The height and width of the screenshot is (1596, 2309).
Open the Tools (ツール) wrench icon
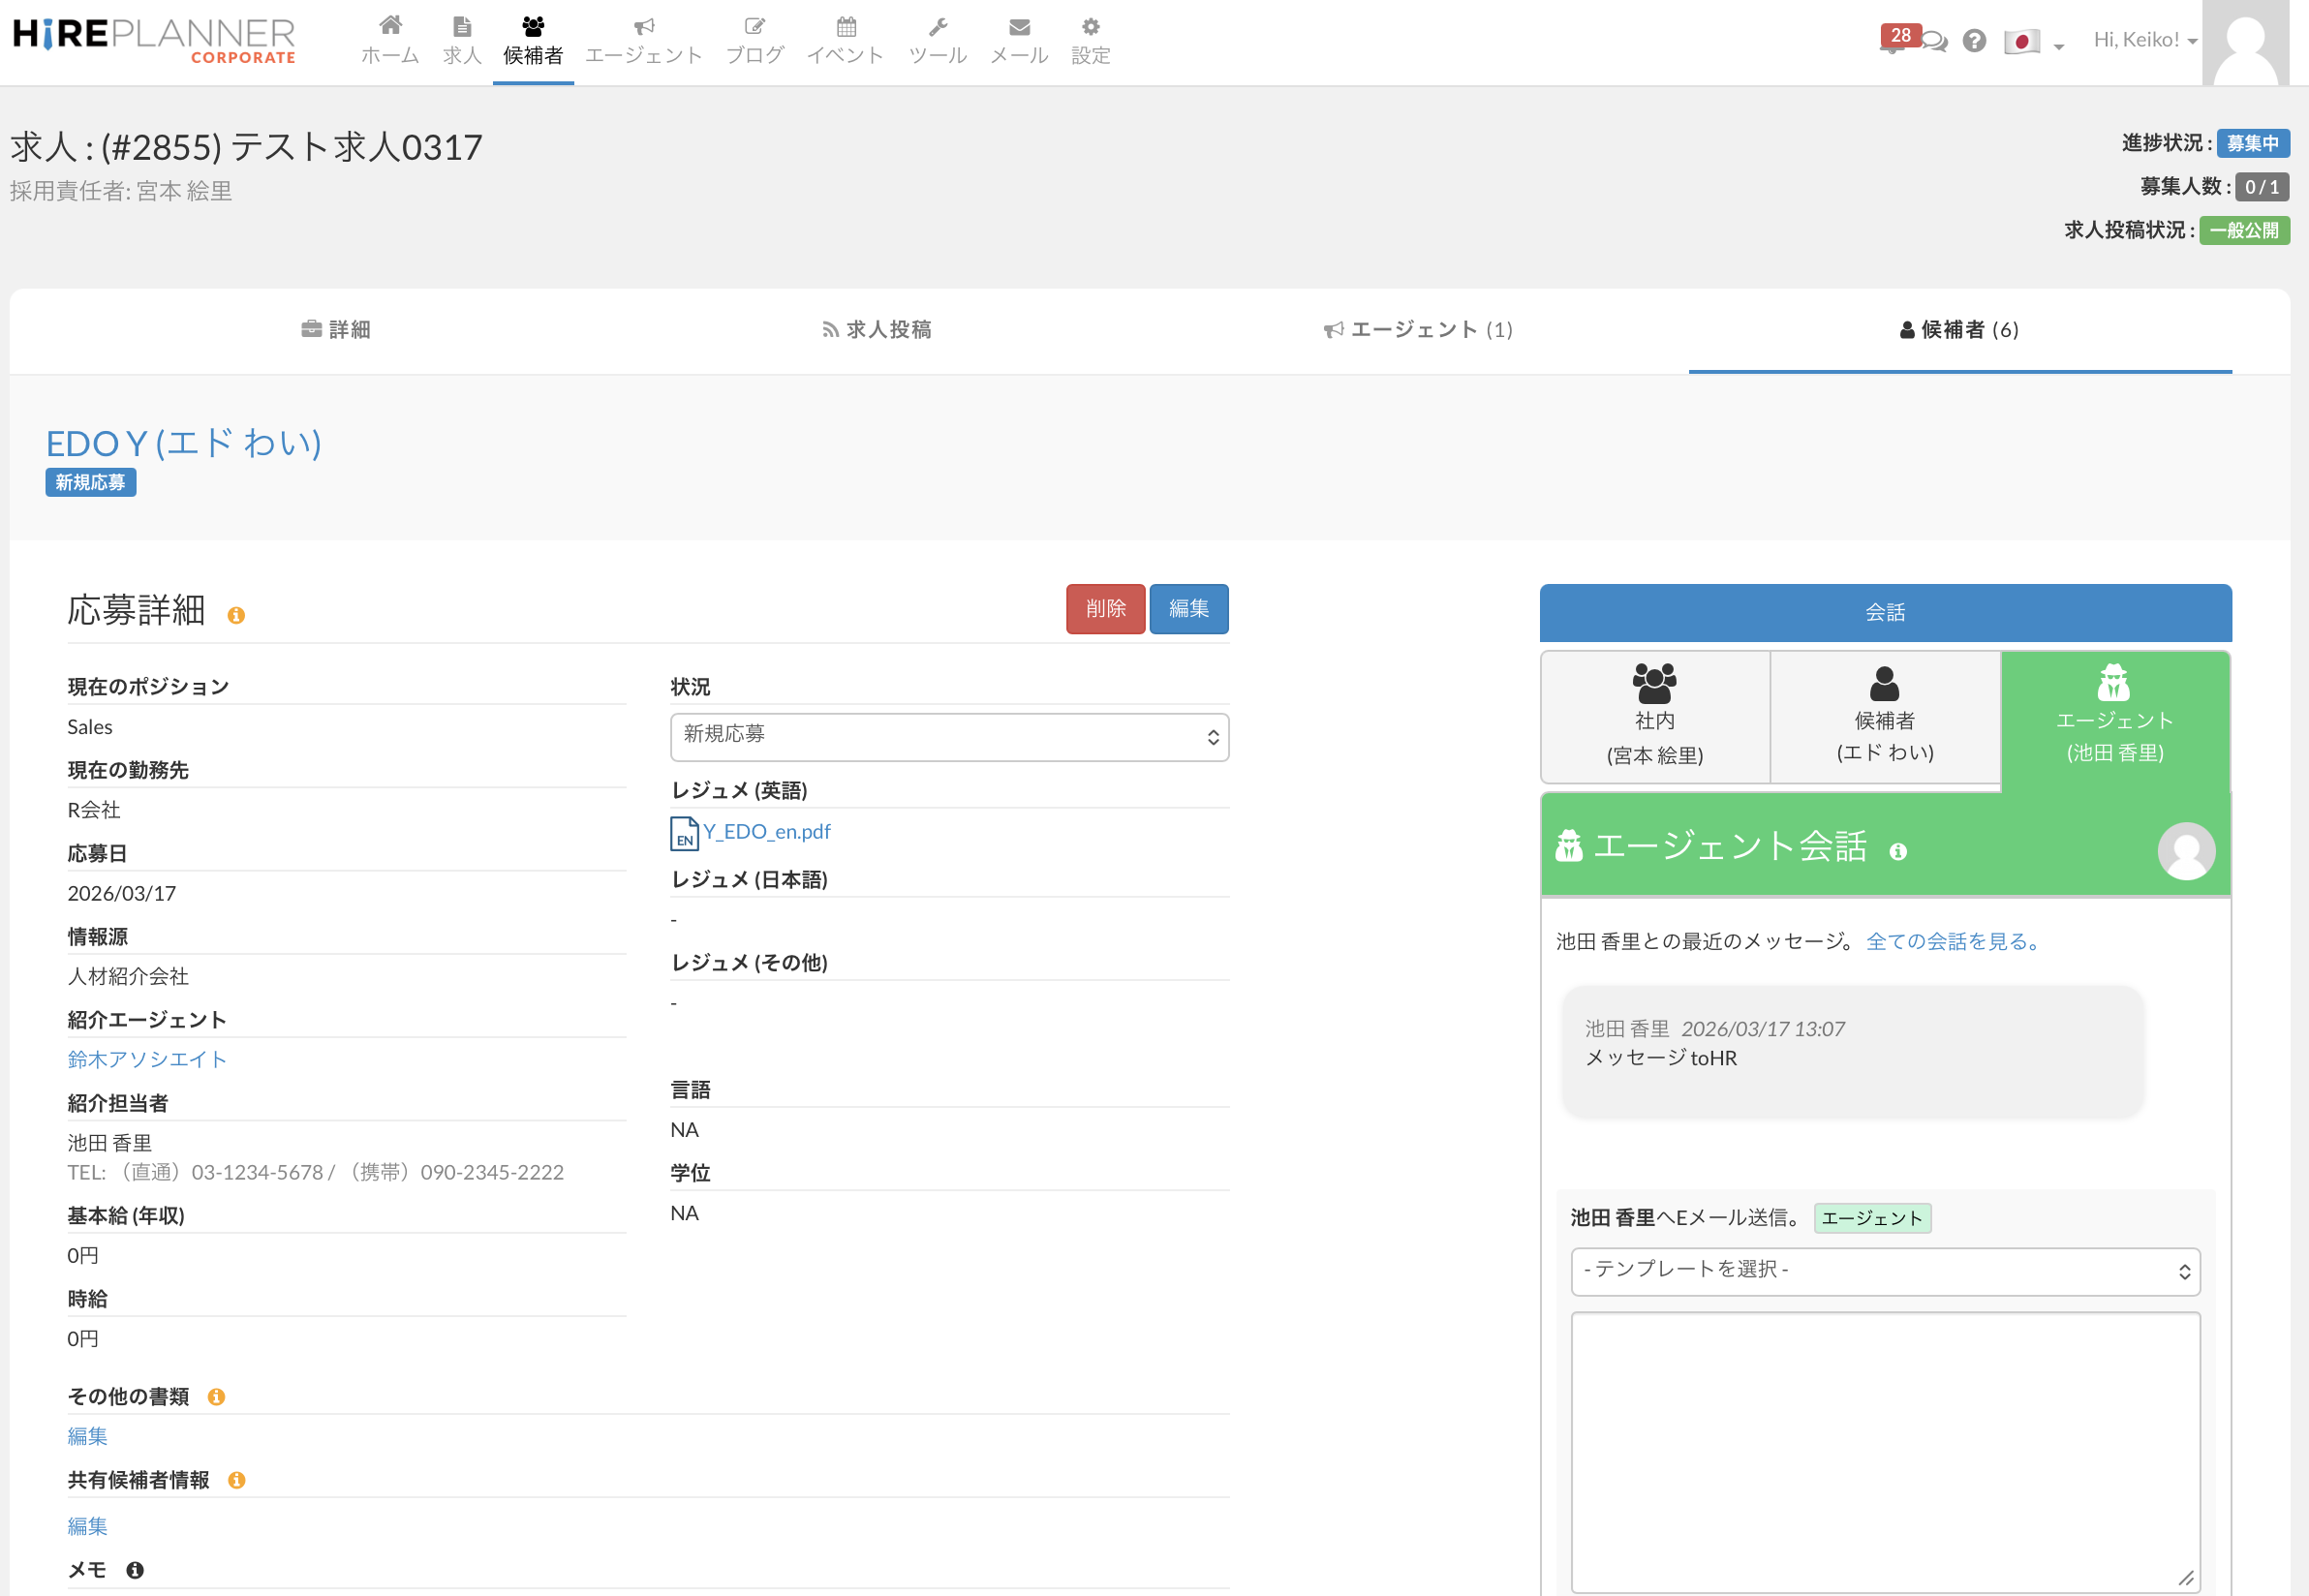click(x=937, y=26)
